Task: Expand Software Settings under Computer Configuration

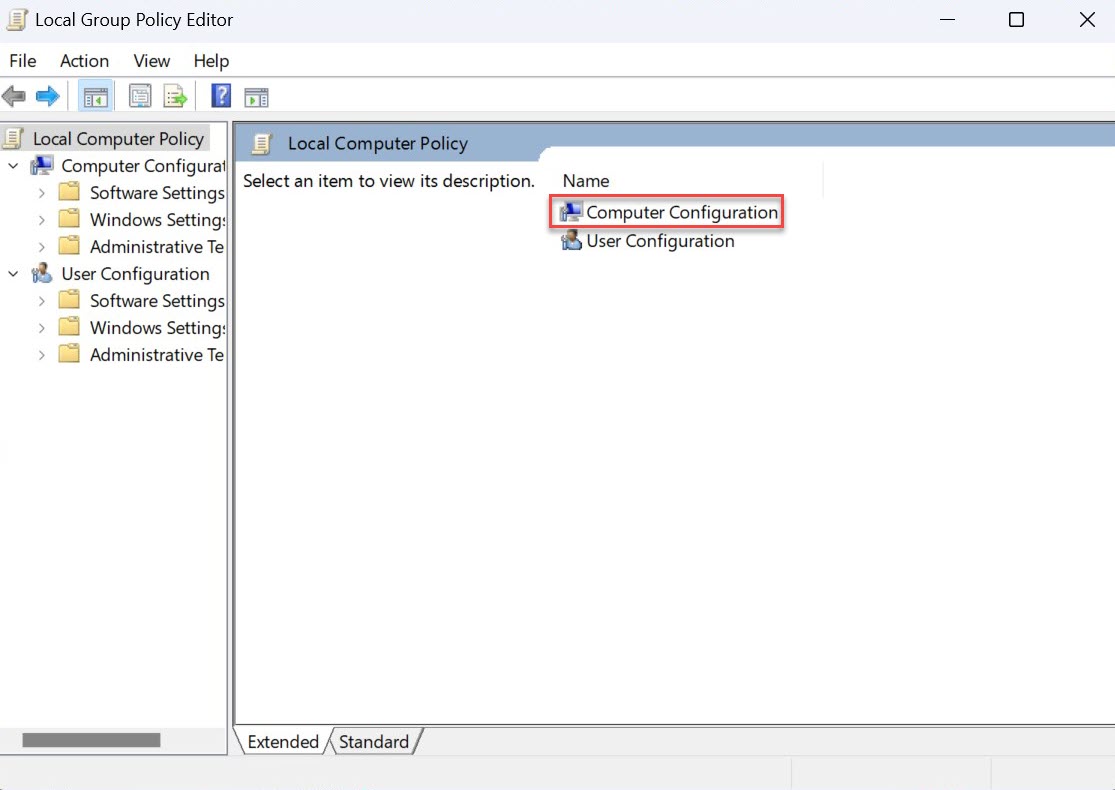Action: tap(41, 193)
